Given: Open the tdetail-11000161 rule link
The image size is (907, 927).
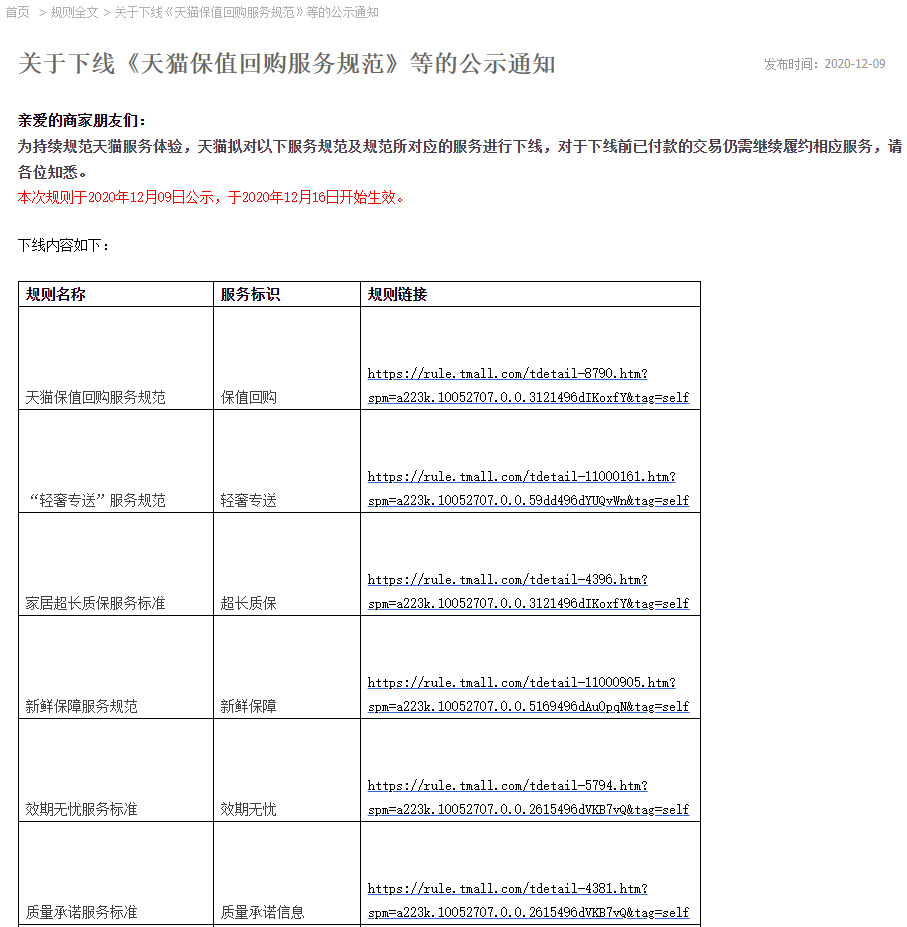Looking at the screenshot, I should pyautogui.click(x=528, y=488).
